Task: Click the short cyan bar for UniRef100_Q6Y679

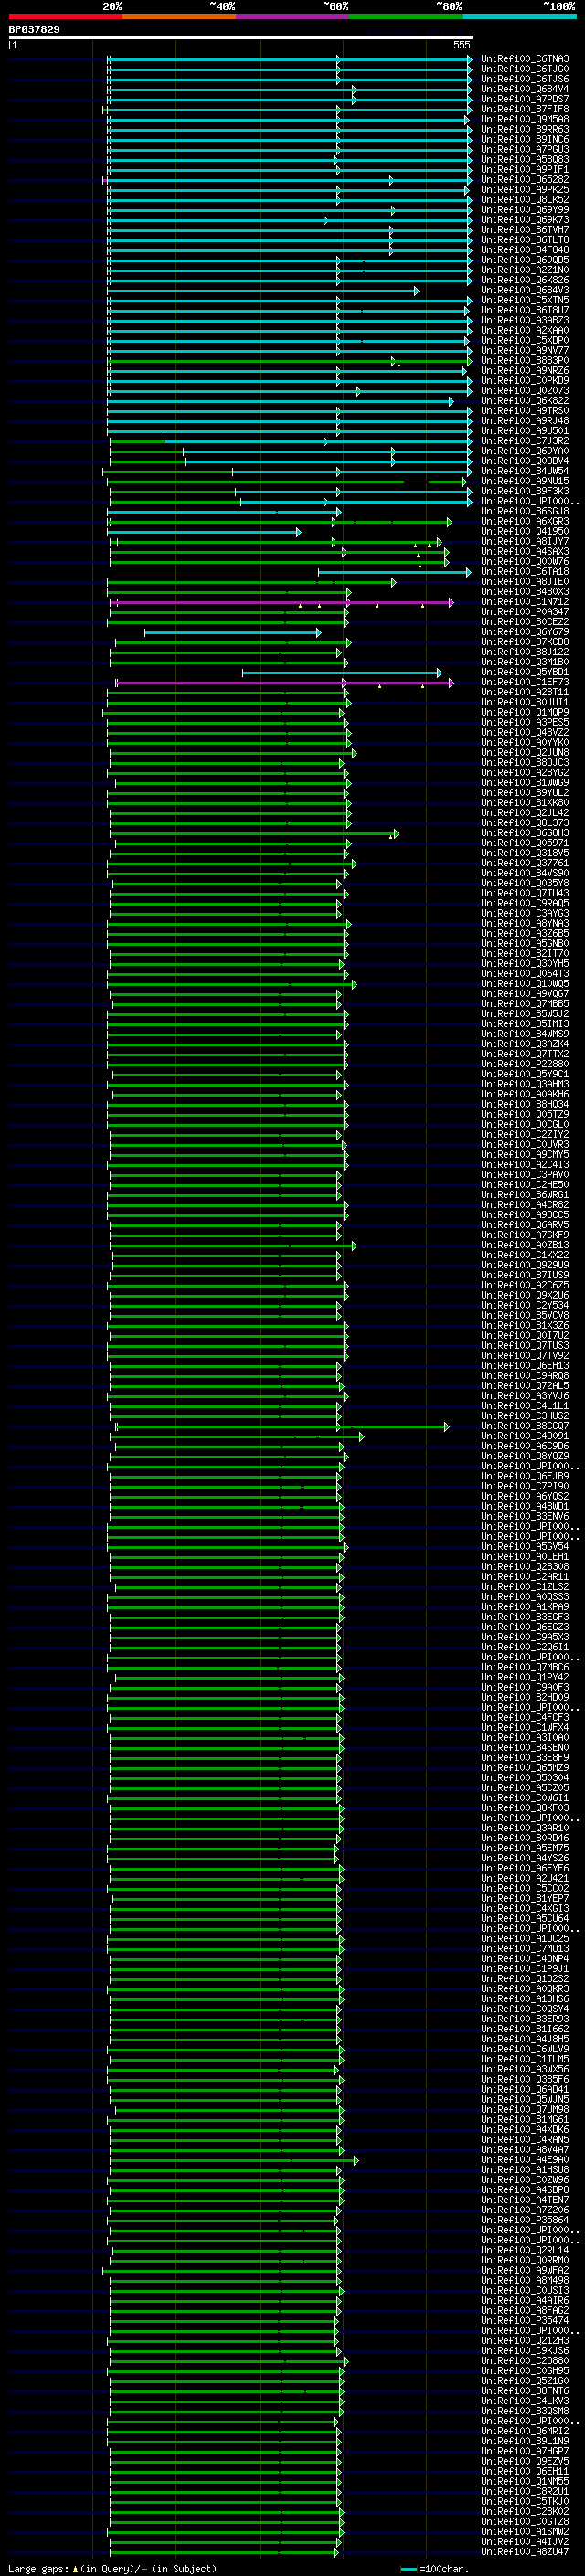Action: click(233, 632)
